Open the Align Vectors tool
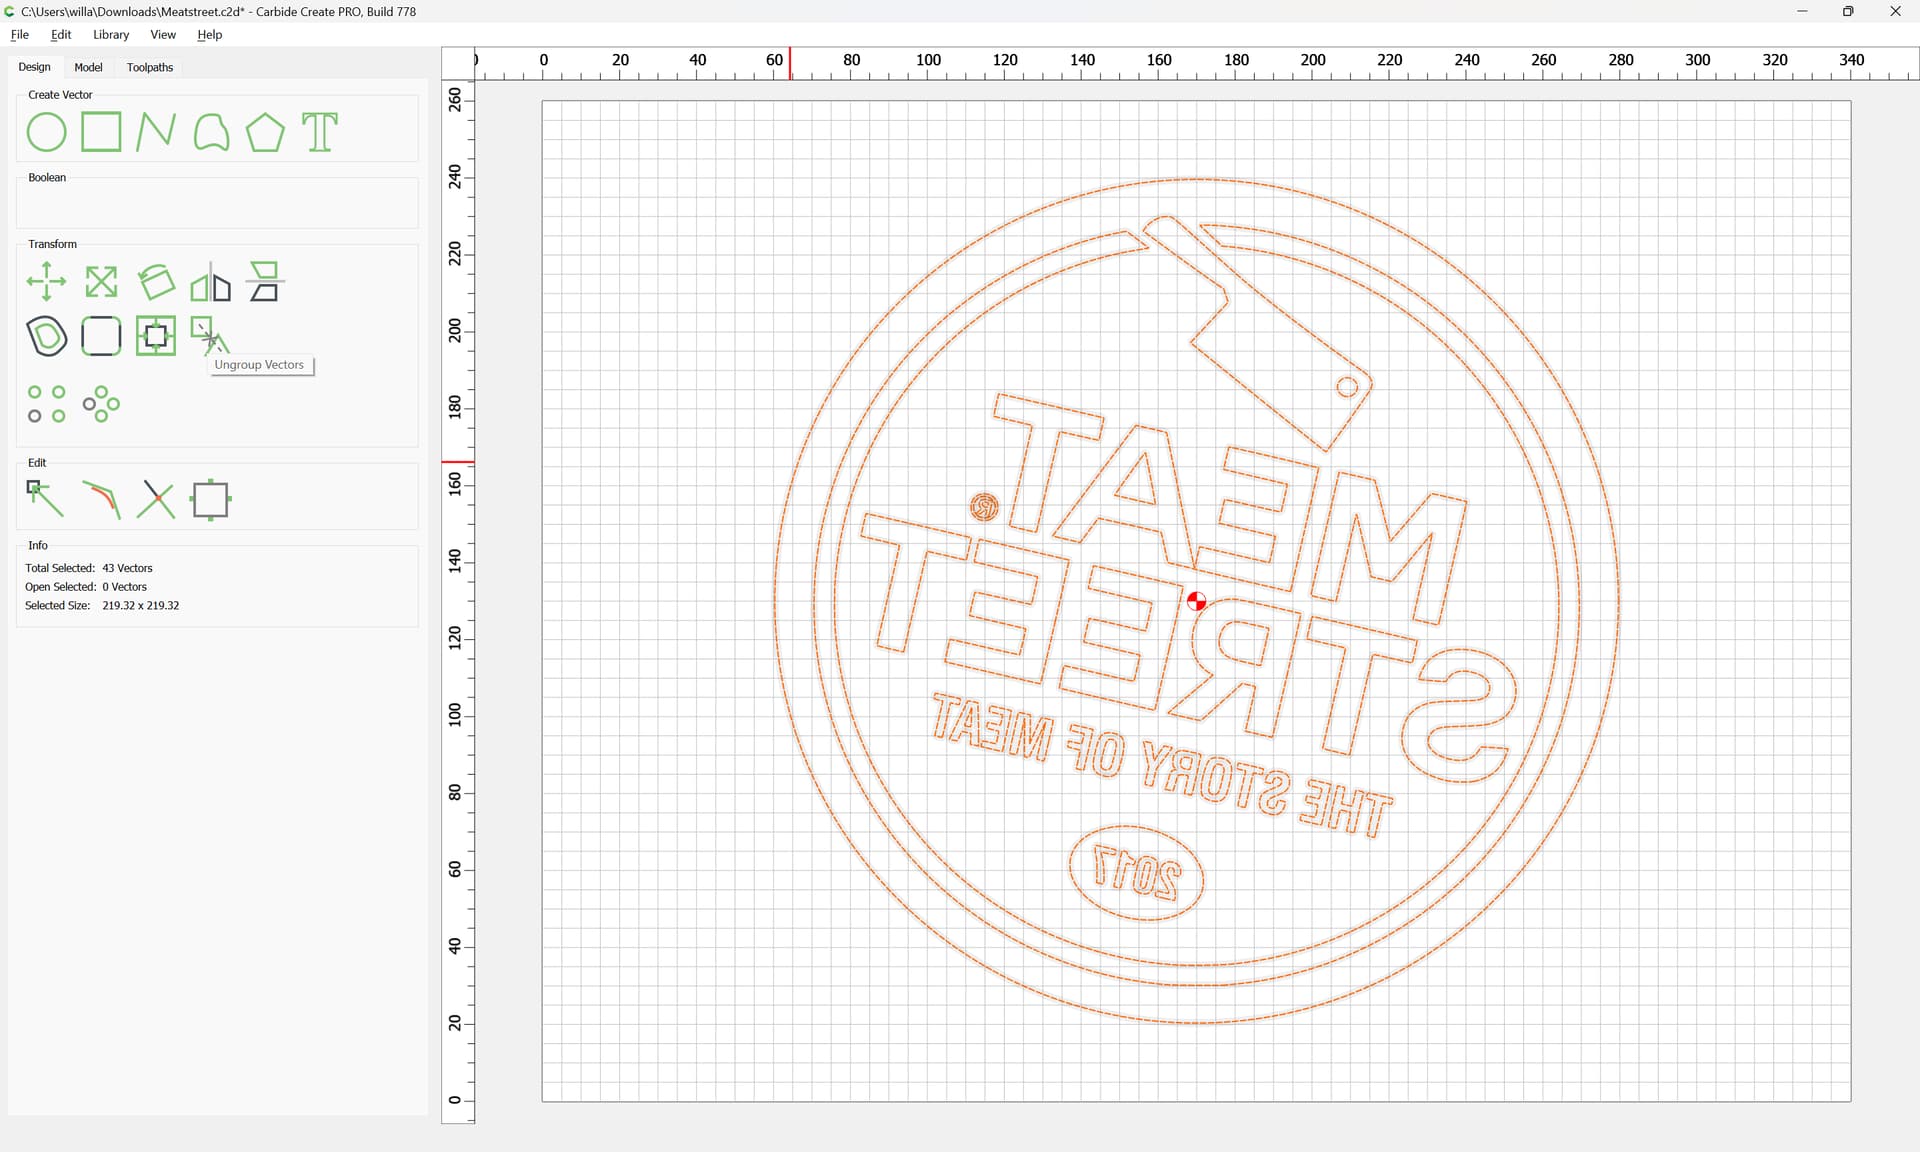Screen dimensions: 1920x1152 [265, 282]
